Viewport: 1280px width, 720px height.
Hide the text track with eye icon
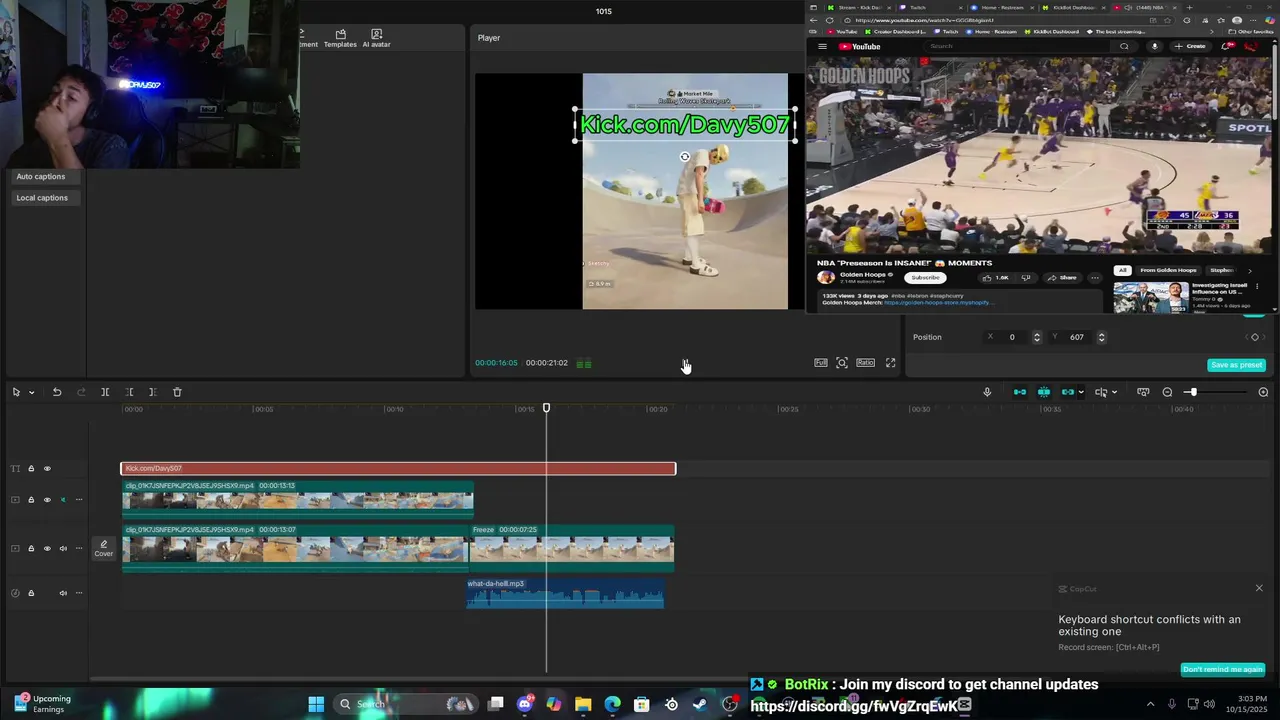click(x=47, y=468)
